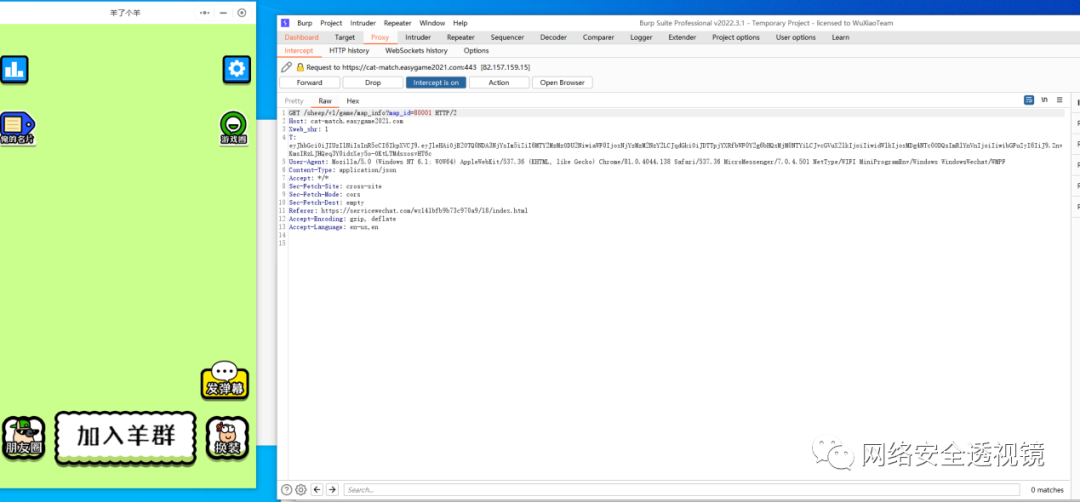
Task: Open search settings gear icon
Action: 301,490
